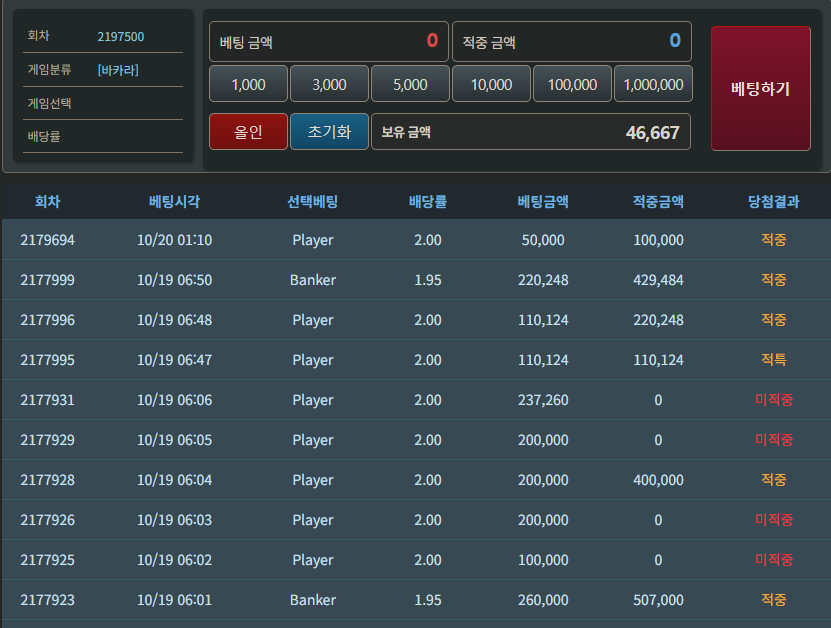Click Banker in the 2177923 row
Image resolution: width=831 pixels, height=628 pixels.
click(x=313, y=600)
